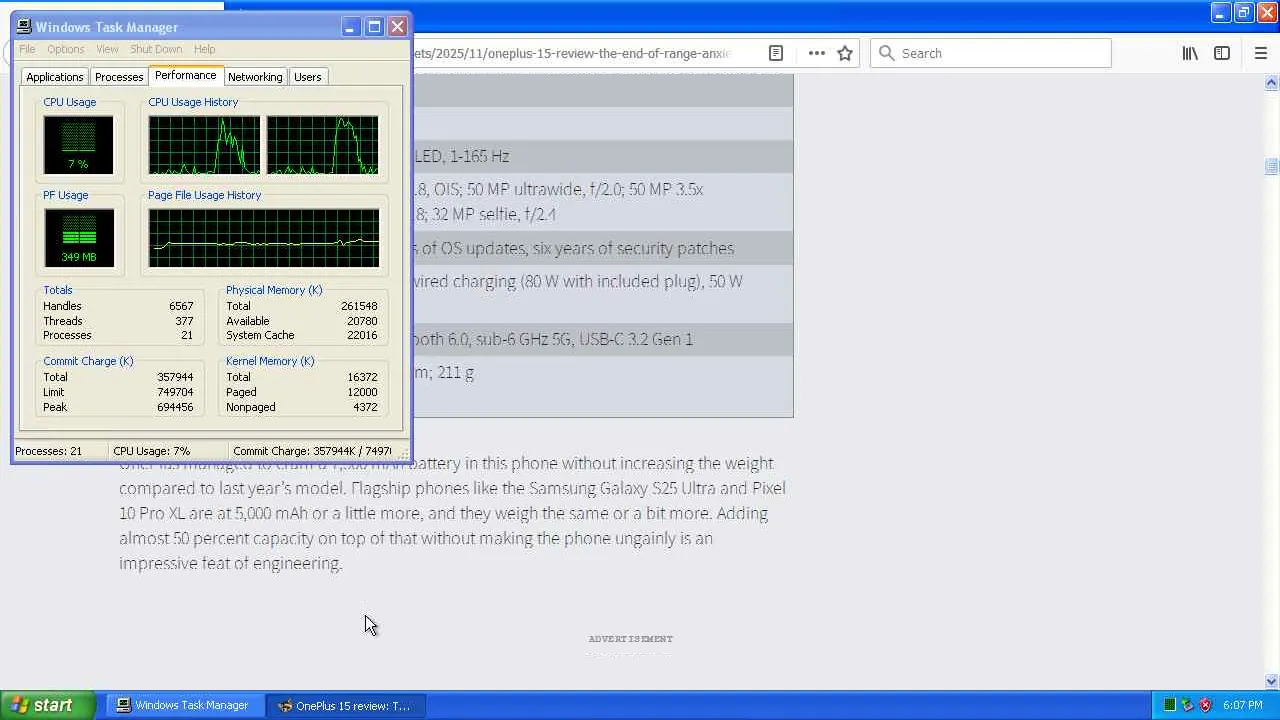This screenshot has height=720, width=1280.
Task: Switch to the Networking tab
Action: [x=255, y=77]
